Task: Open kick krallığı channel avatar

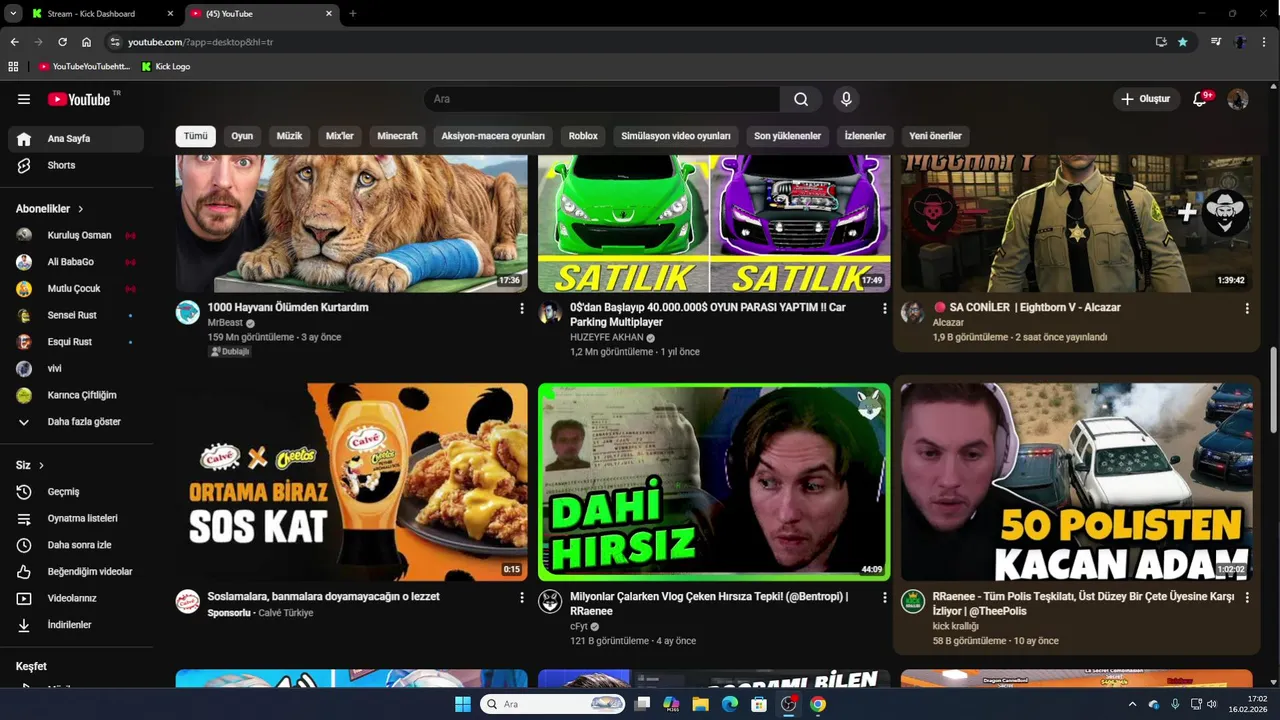Action: pyautogui.click(x=913, y=601)
